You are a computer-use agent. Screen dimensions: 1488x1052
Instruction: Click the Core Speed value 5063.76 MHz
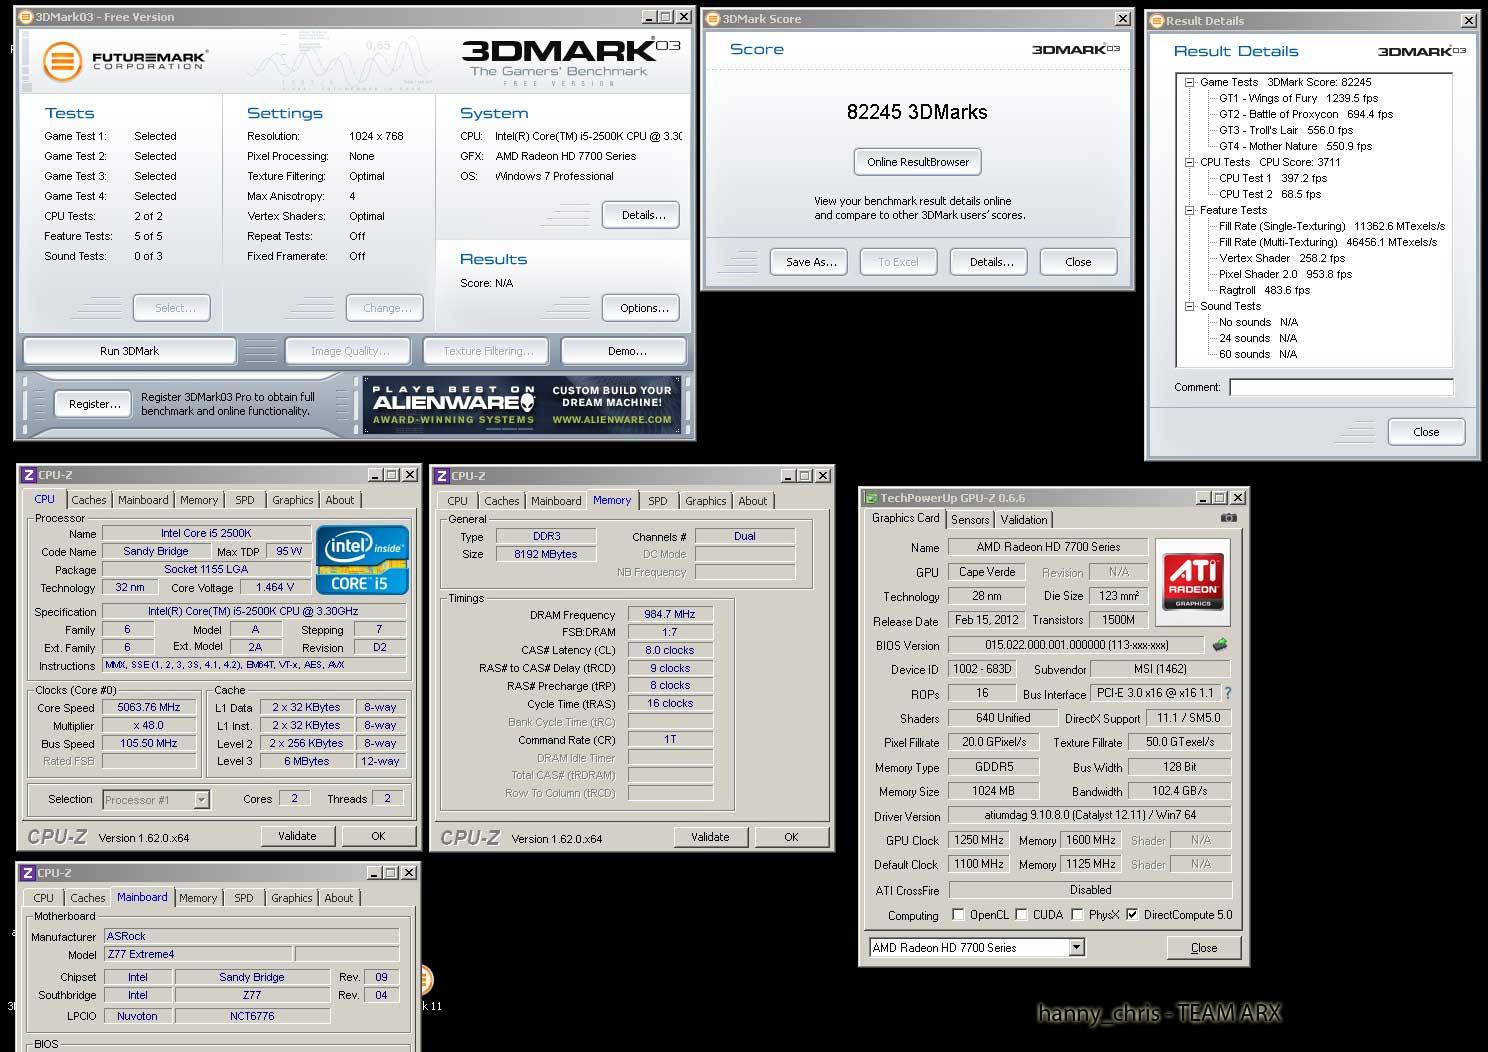[x=149, y=707]
